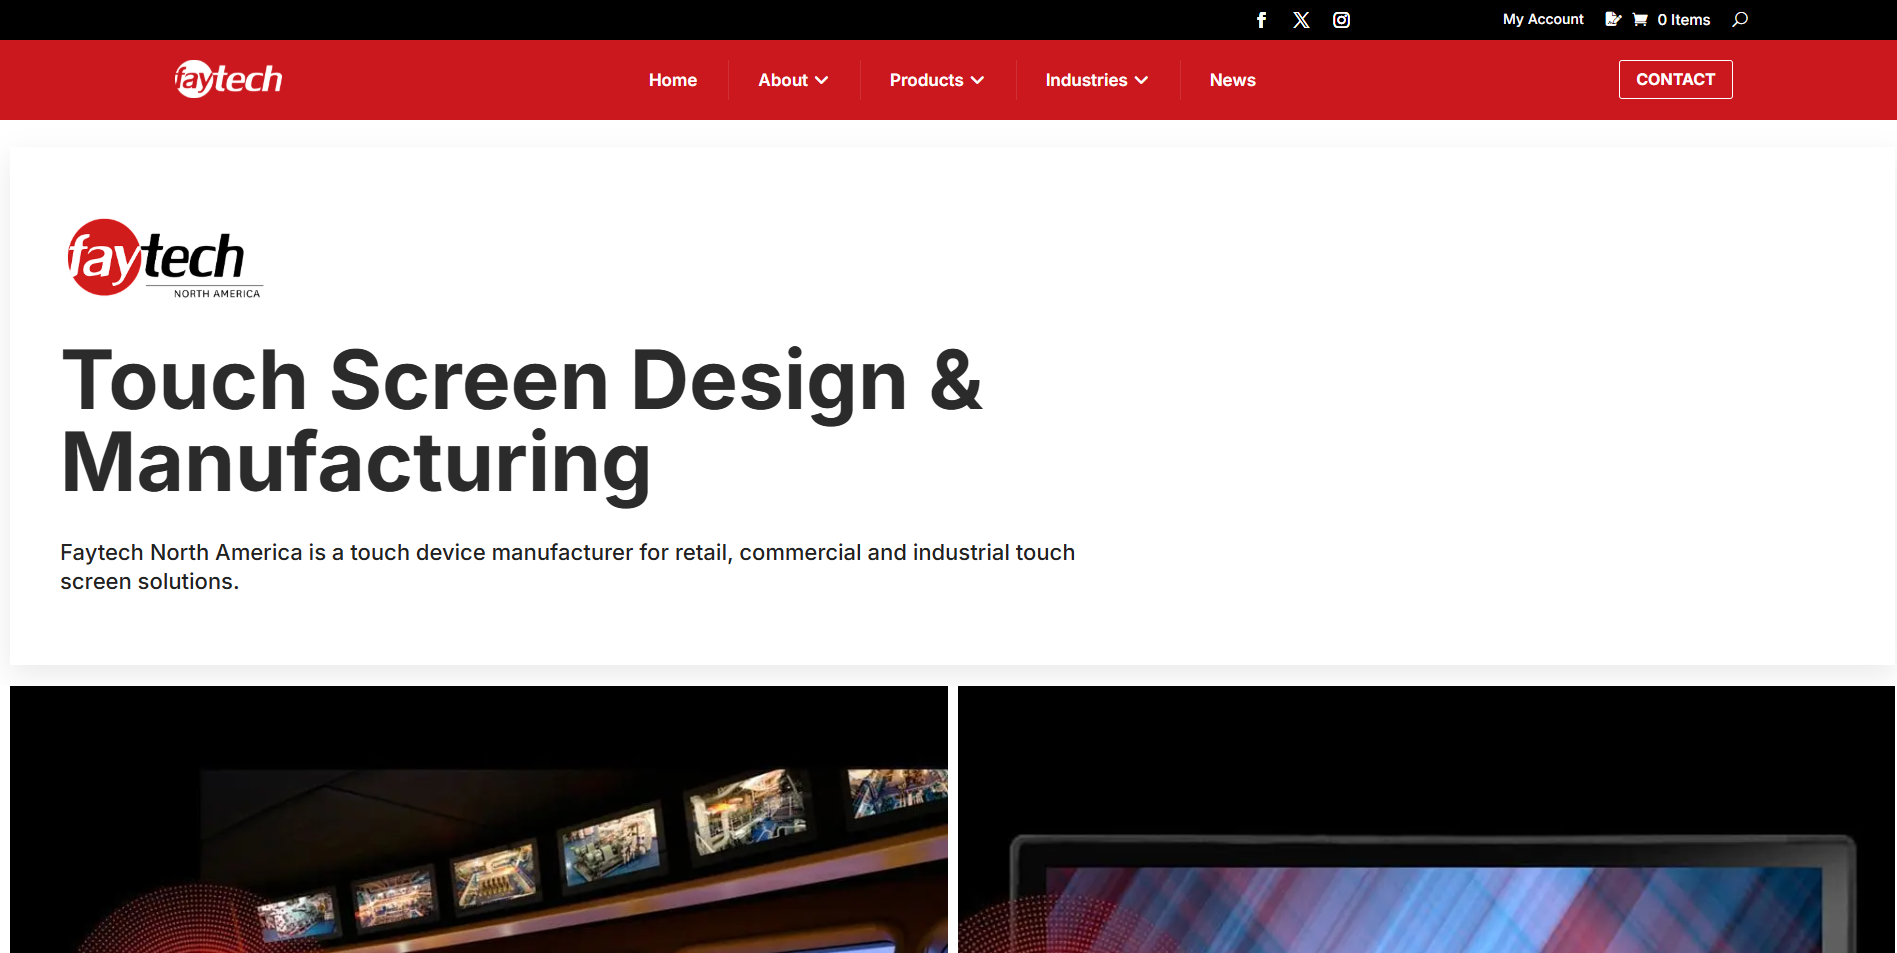Click the control room monitors image
This screenshot has height=953, width=1897.
479,819
